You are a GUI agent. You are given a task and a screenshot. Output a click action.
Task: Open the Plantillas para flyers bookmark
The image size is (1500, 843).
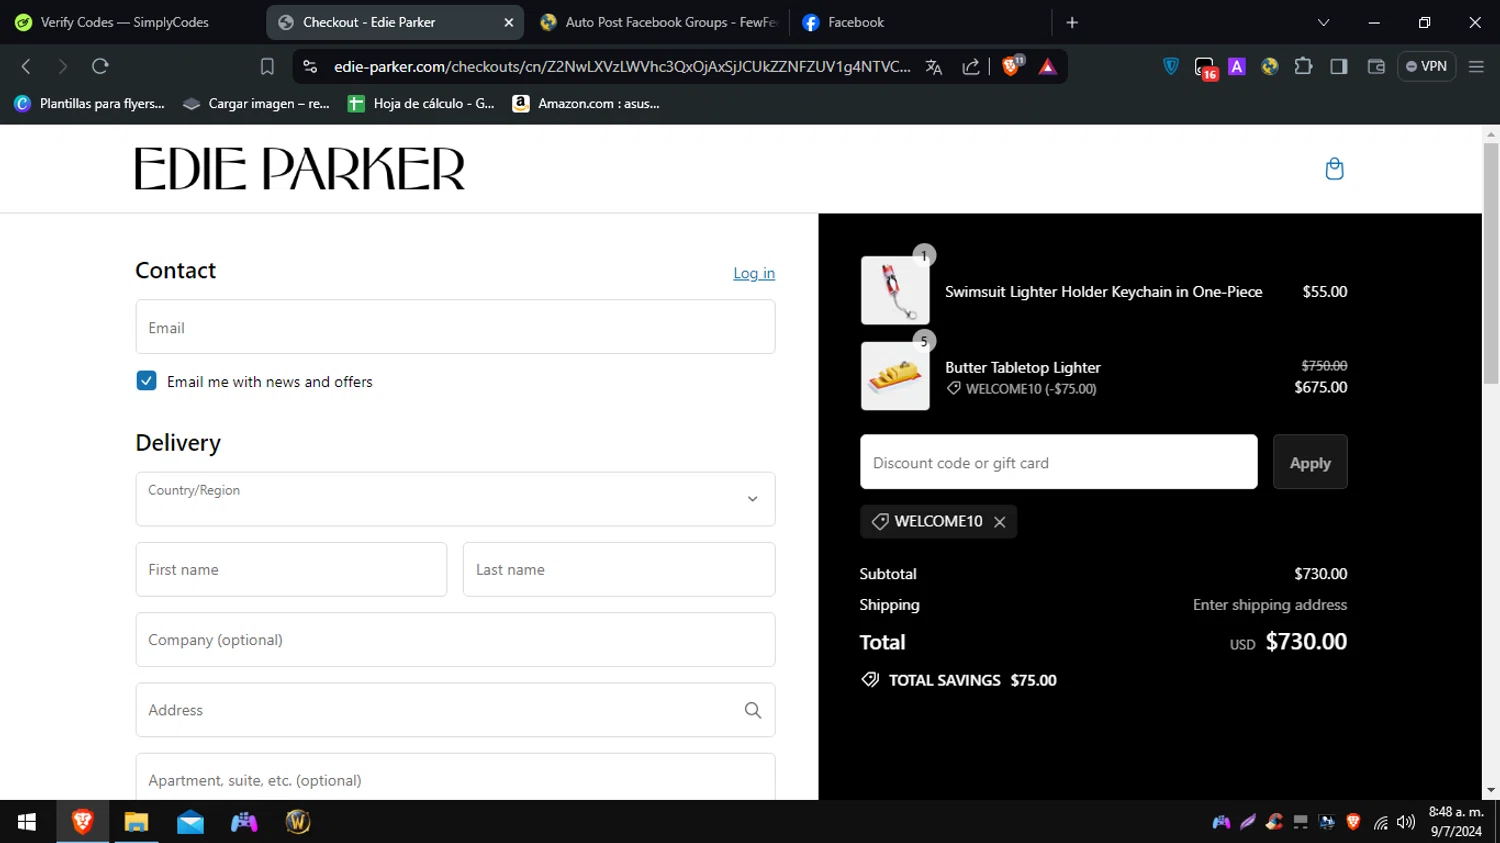point(89,103)
